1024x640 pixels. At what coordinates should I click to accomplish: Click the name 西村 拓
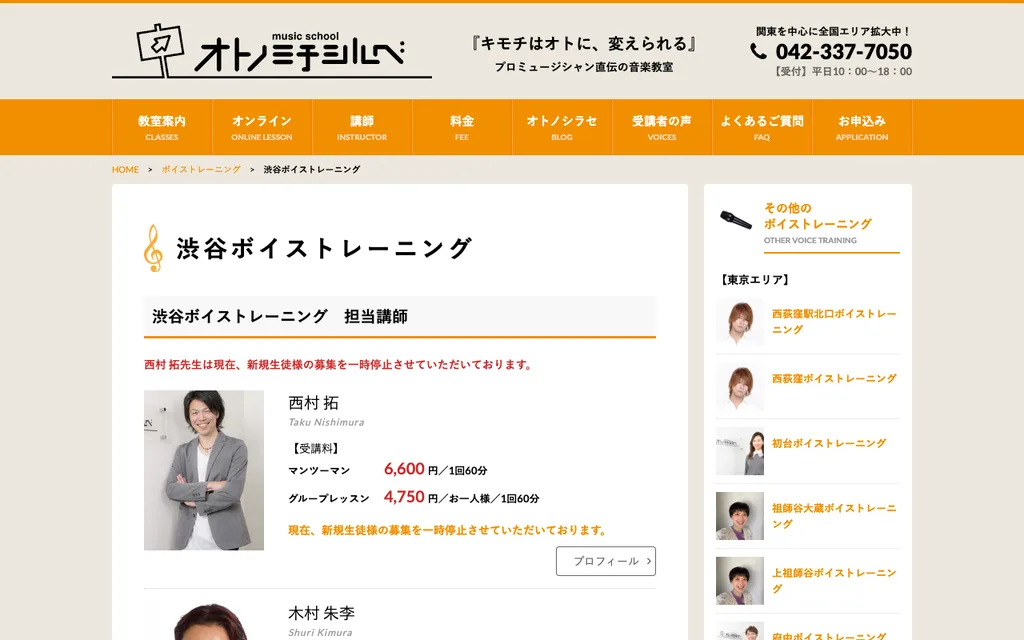(x=313, y=403)
